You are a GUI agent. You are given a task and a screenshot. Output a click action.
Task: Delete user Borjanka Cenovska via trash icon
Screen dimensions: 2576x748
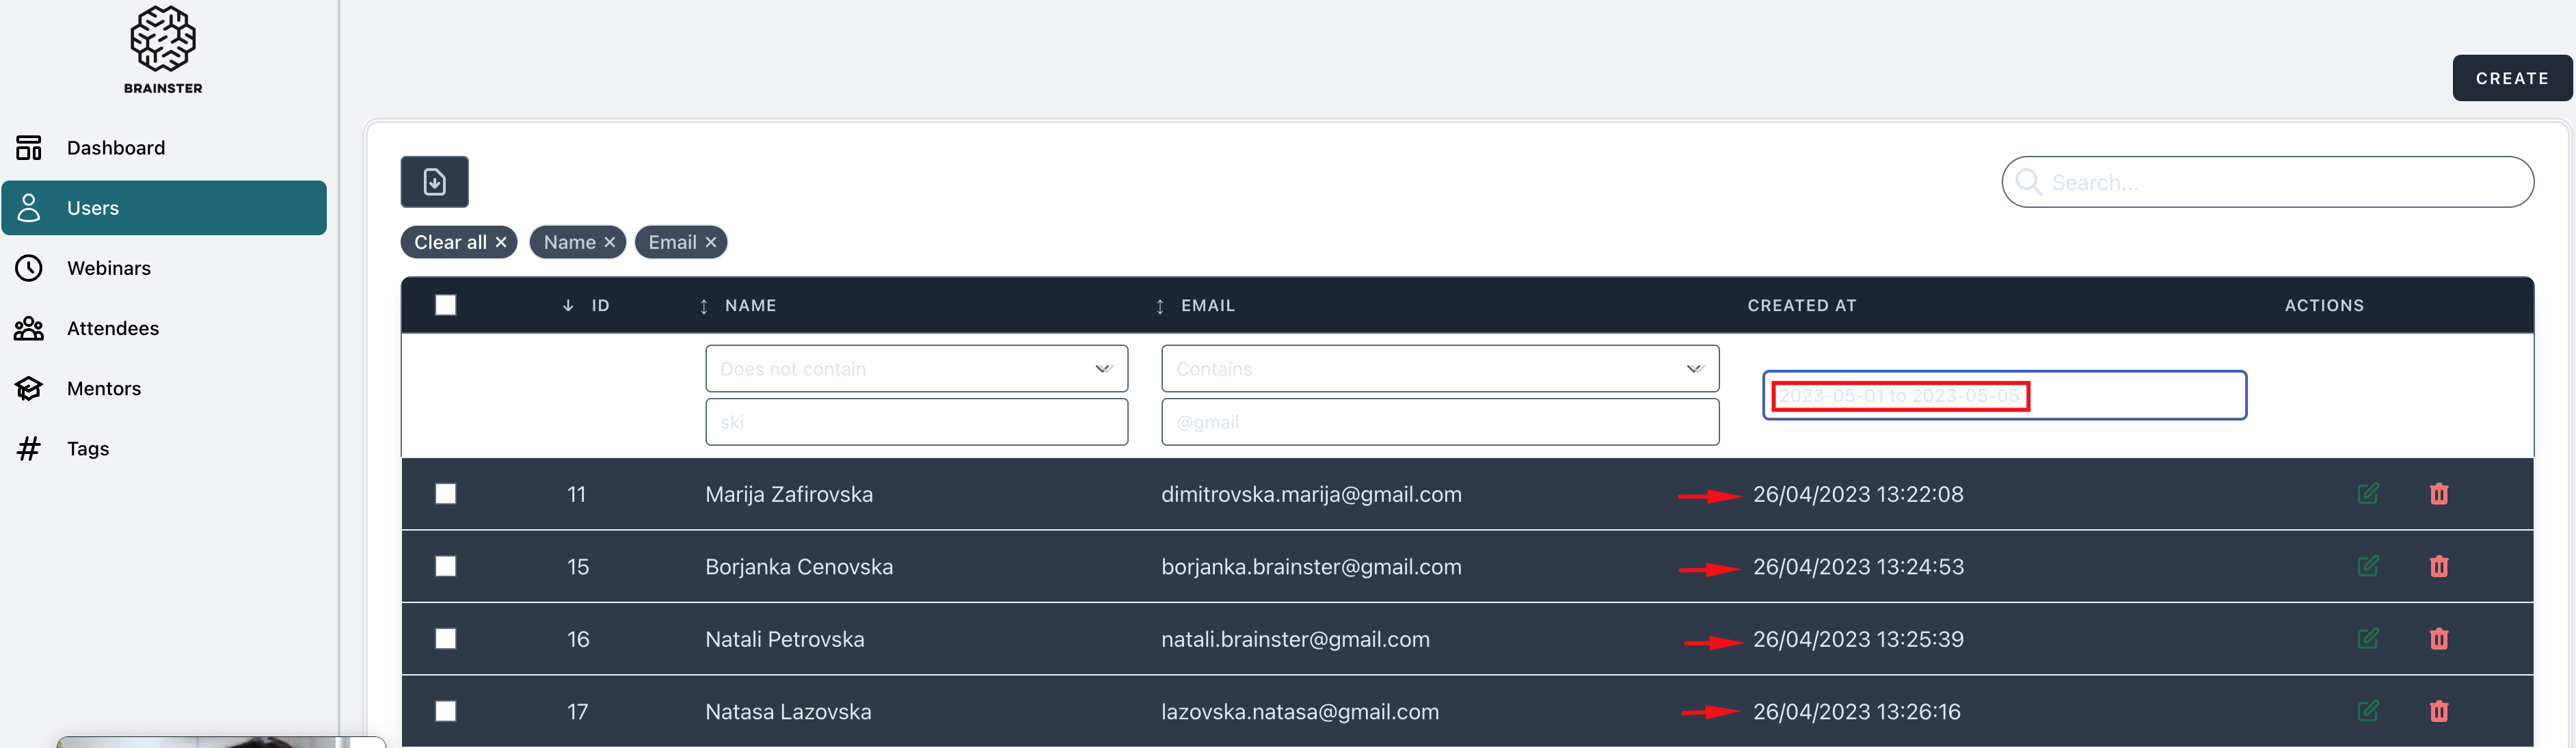click(x=2438, y=566)
